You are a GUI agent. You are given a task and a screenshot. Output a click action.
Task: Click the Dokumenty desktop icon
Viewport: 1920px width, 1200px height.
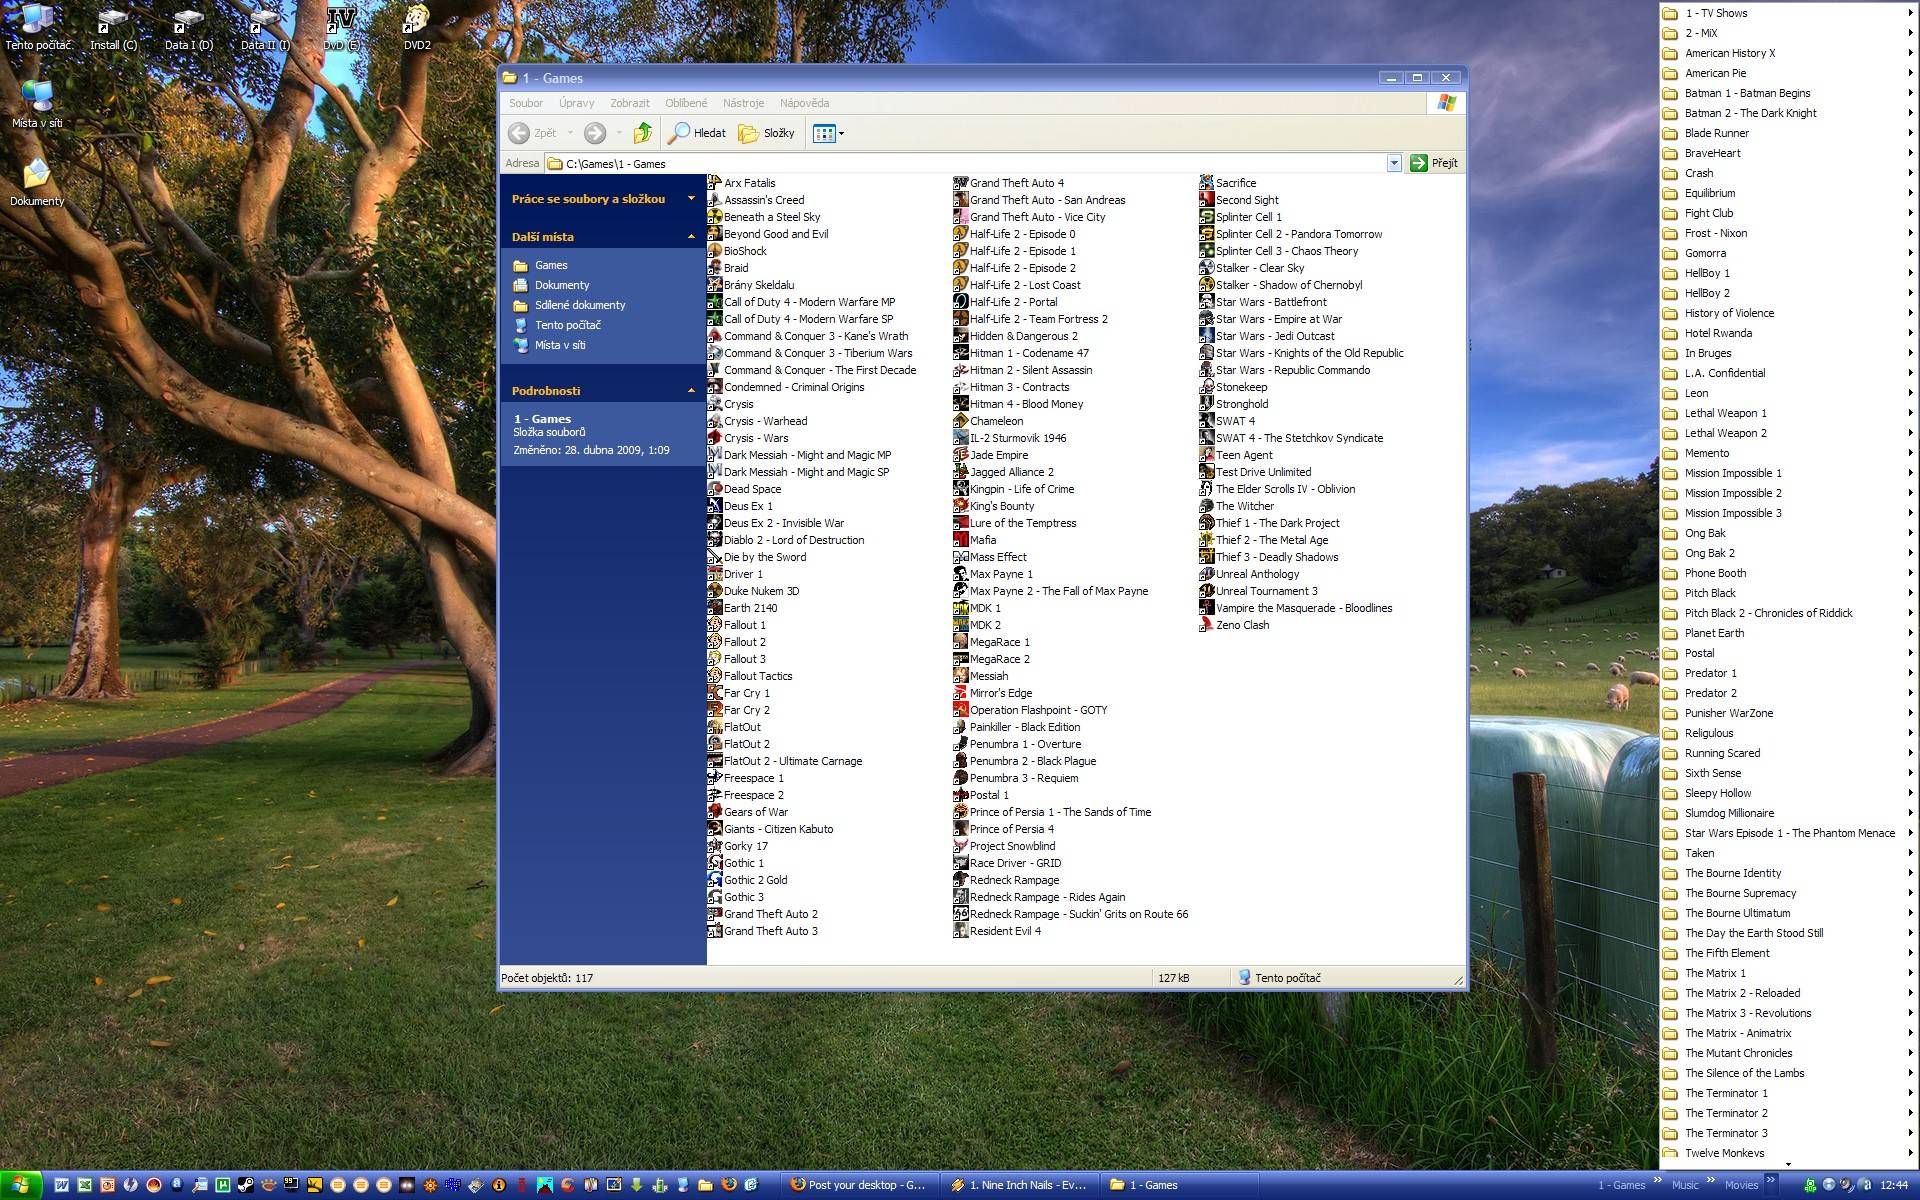point(37,182)
